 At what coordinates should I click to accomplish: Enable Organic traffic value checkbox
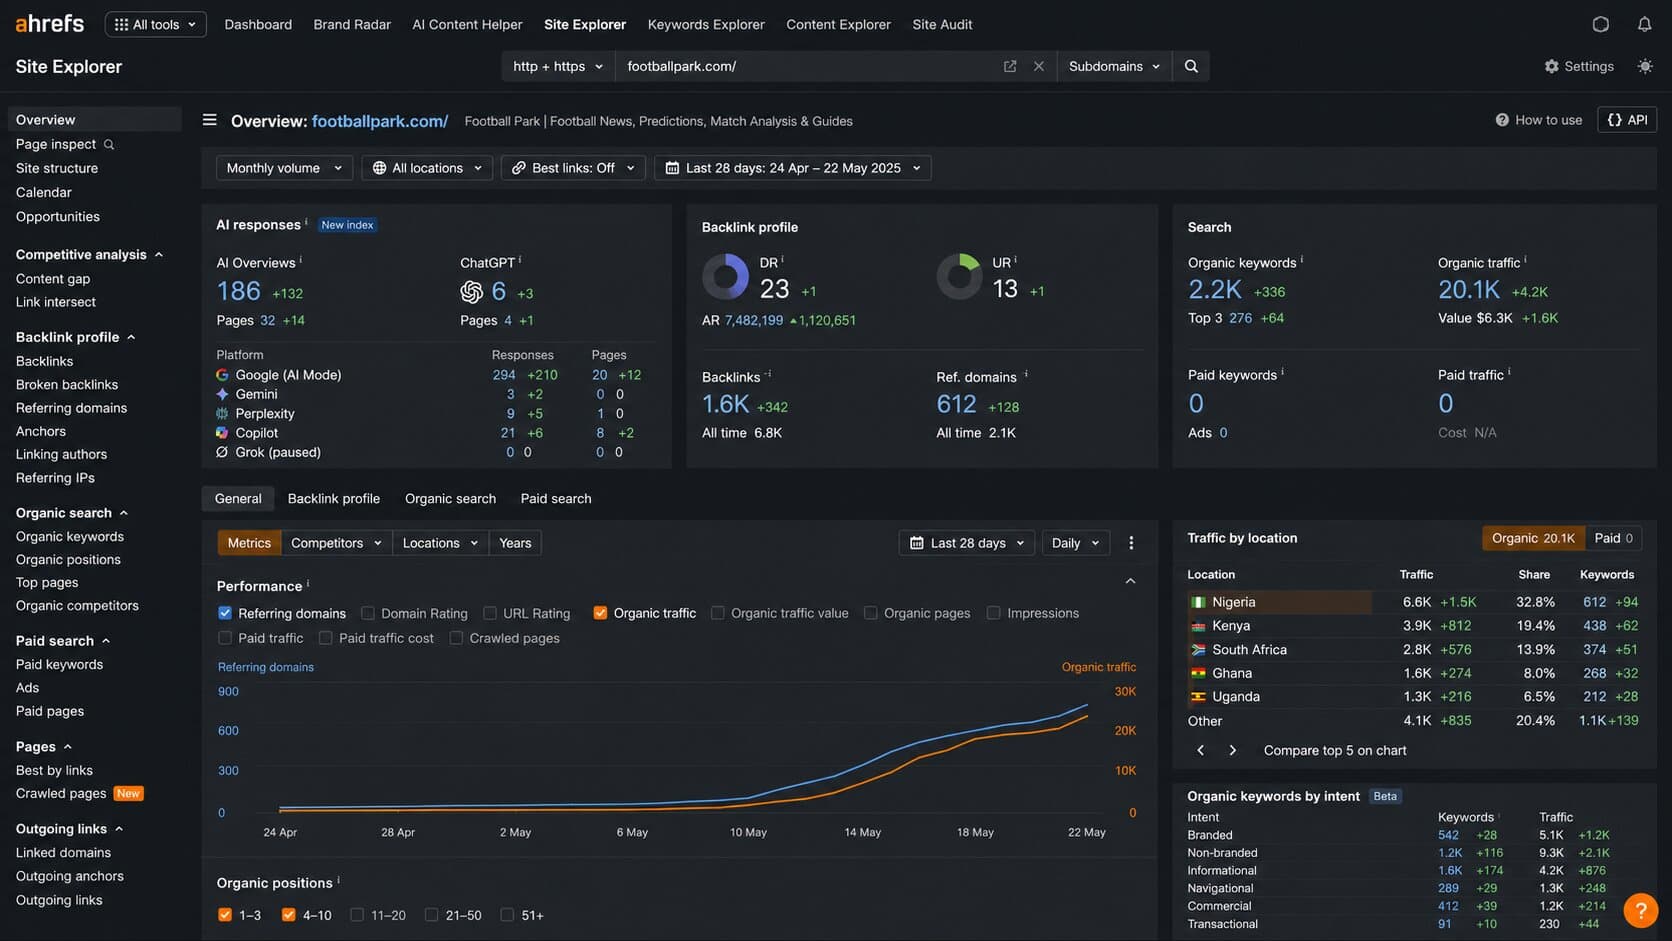[x=718, y=613]
